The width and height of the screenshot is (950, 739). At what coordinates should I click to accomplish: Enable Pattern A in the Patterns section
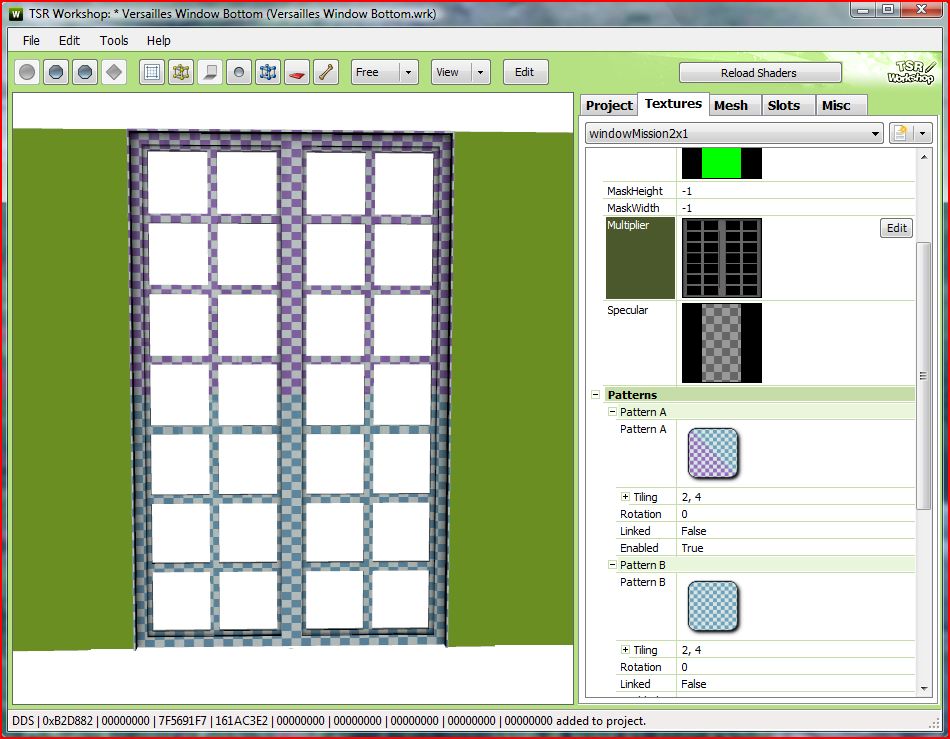pos(691,548)
